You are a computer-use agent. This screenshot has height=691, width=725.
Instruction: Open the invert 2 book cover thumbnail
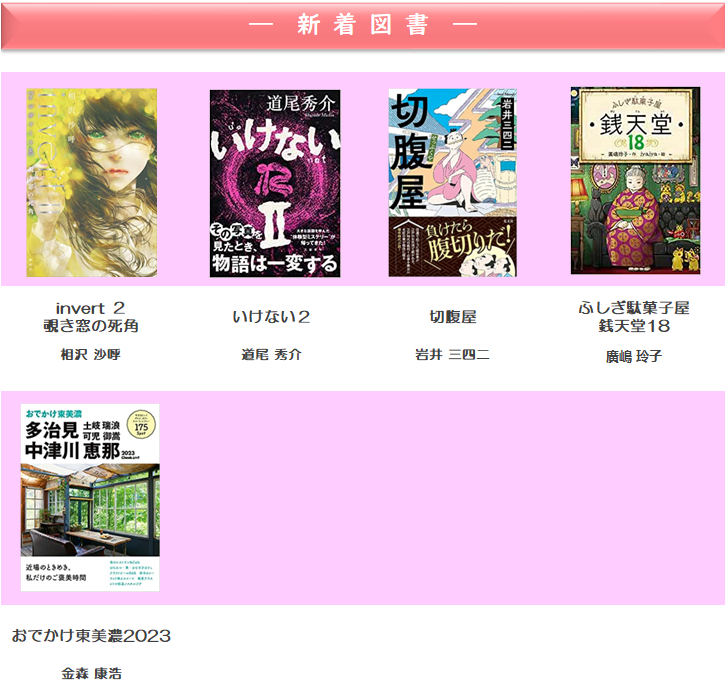92,183
